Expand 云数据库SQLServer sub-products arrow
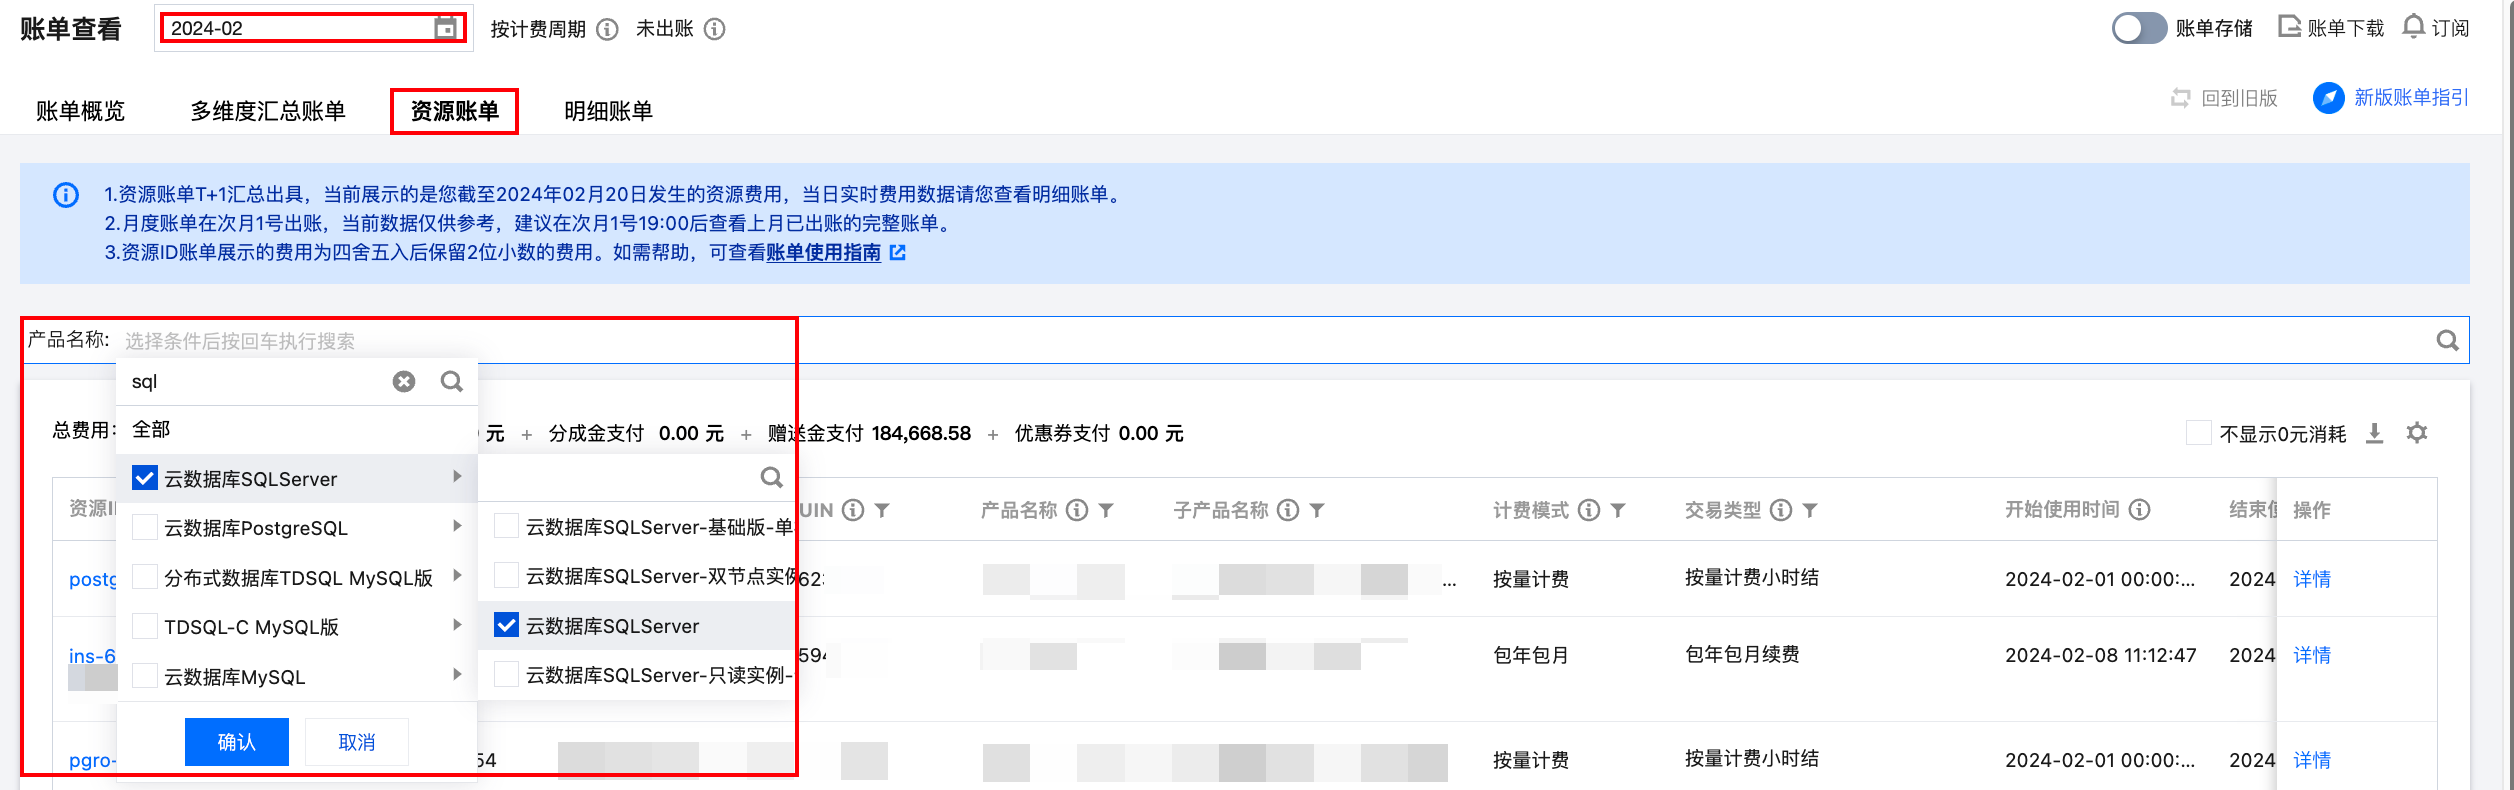This screenshot has width=2514, height=790. [x=457, y=476]
